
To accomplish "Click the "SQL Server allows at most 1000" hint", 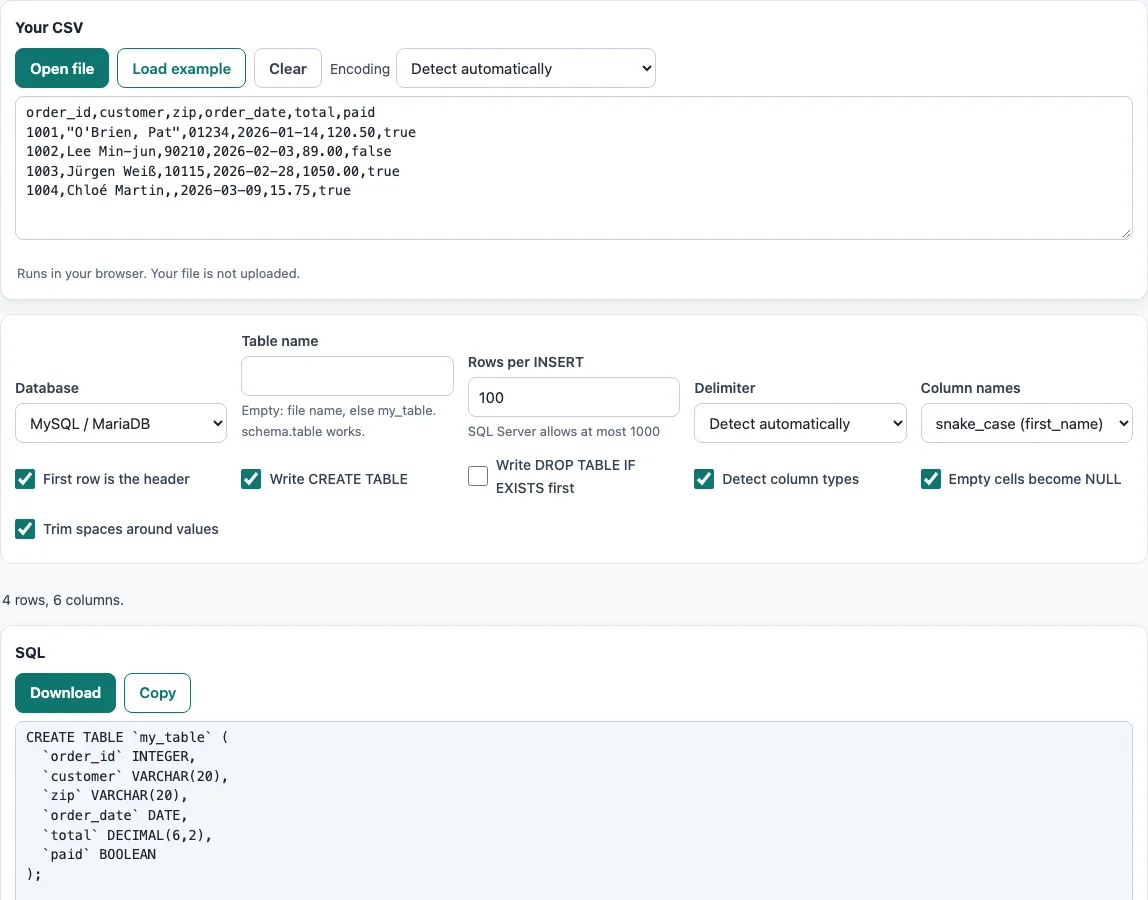I will point(564,431).
